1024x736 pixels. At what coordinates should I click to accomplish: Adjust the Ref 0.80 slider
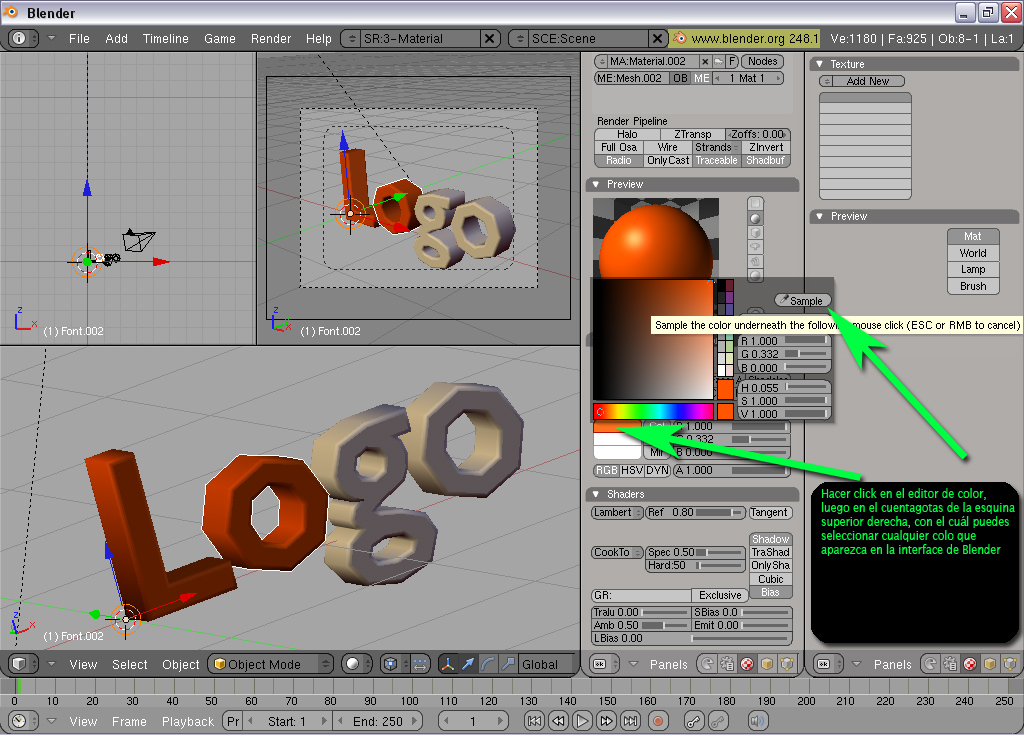[695, 513]
